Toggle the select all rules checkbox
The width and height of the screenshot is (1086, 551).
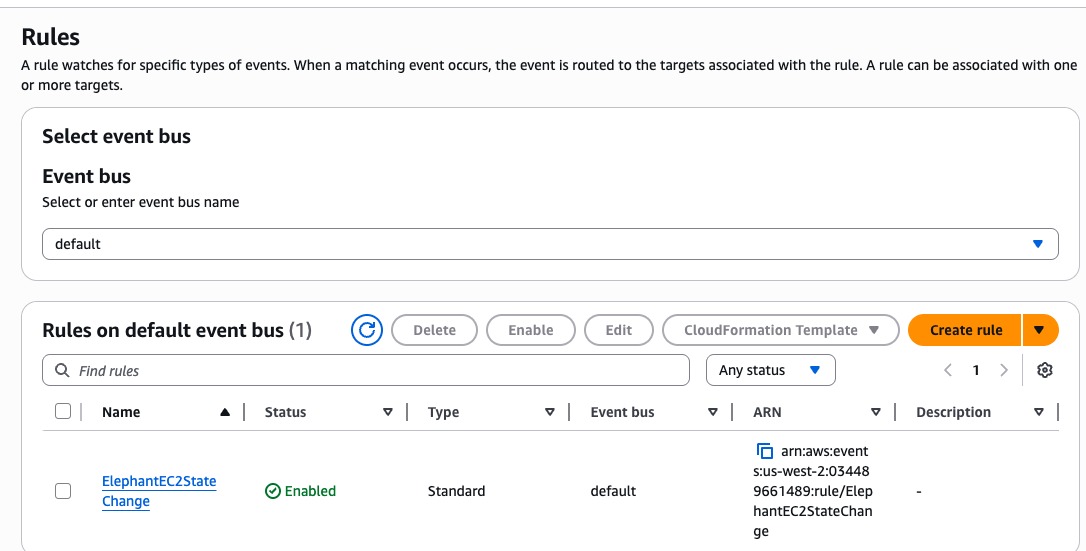pos(63,412)
